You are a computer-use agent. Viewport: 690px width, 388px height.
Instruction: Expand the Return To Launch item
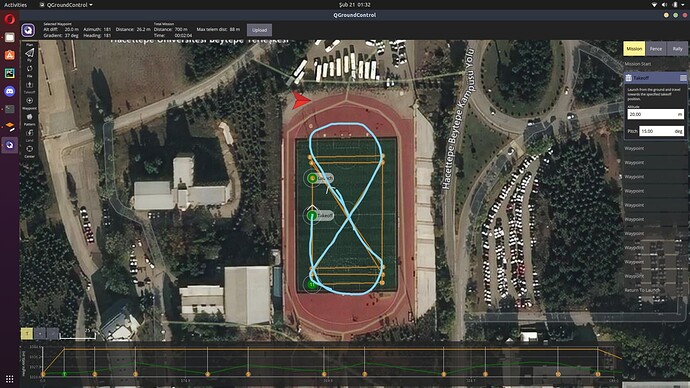(655, 290)
